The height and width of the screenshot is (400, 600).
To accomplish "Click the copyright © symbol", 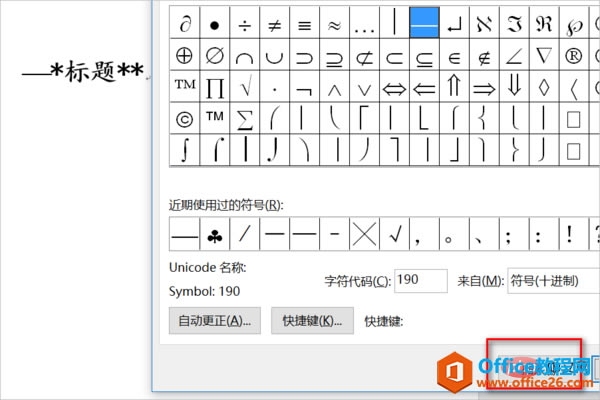I will [184, 118].
